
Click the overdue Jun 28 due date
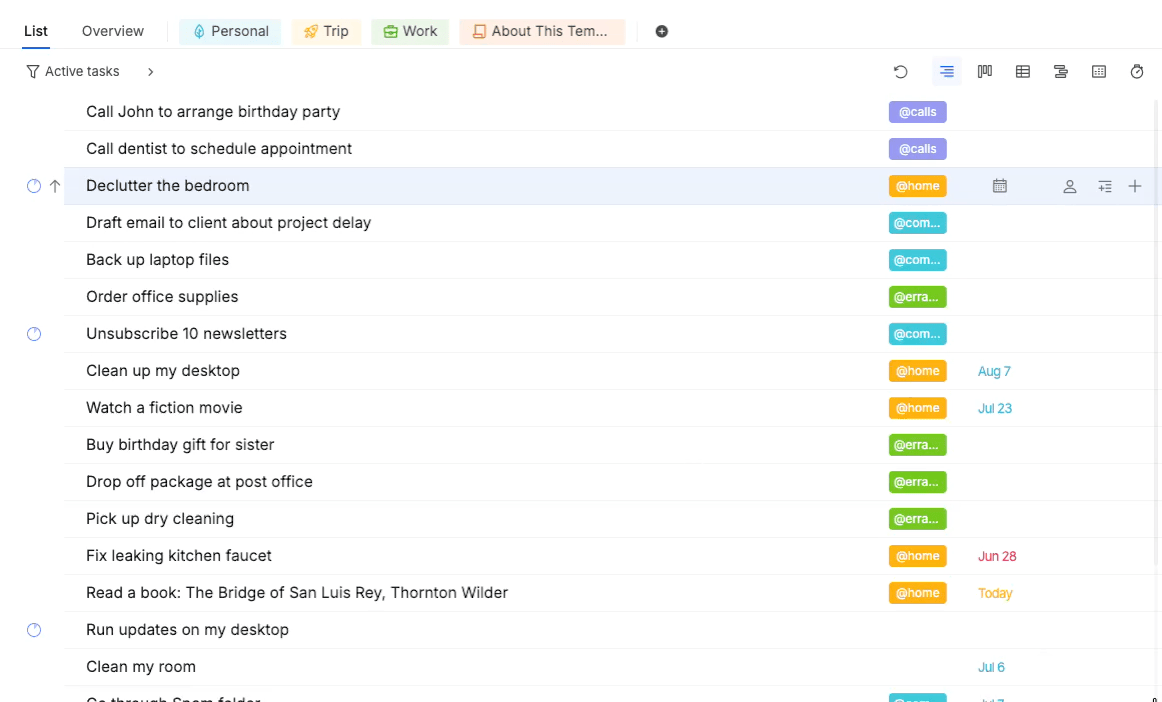click(x=997, y=557)
